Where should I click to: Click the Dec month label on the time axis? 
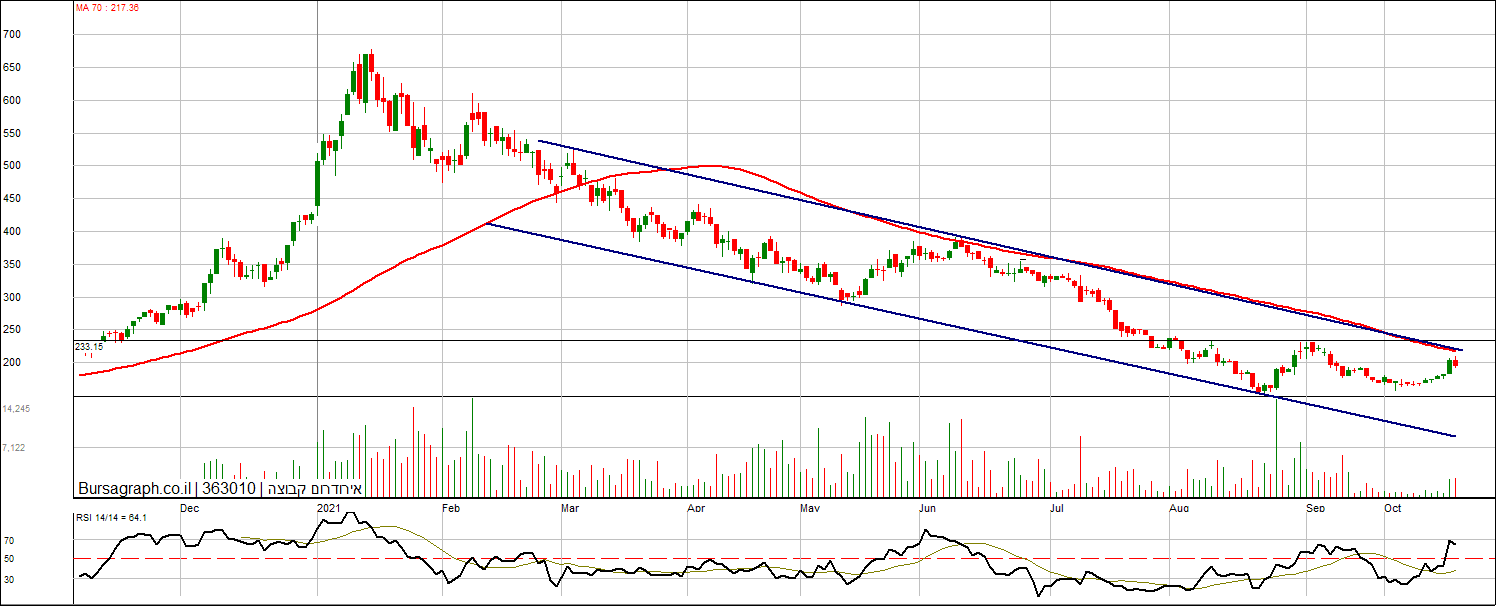(x=190, y=509)
